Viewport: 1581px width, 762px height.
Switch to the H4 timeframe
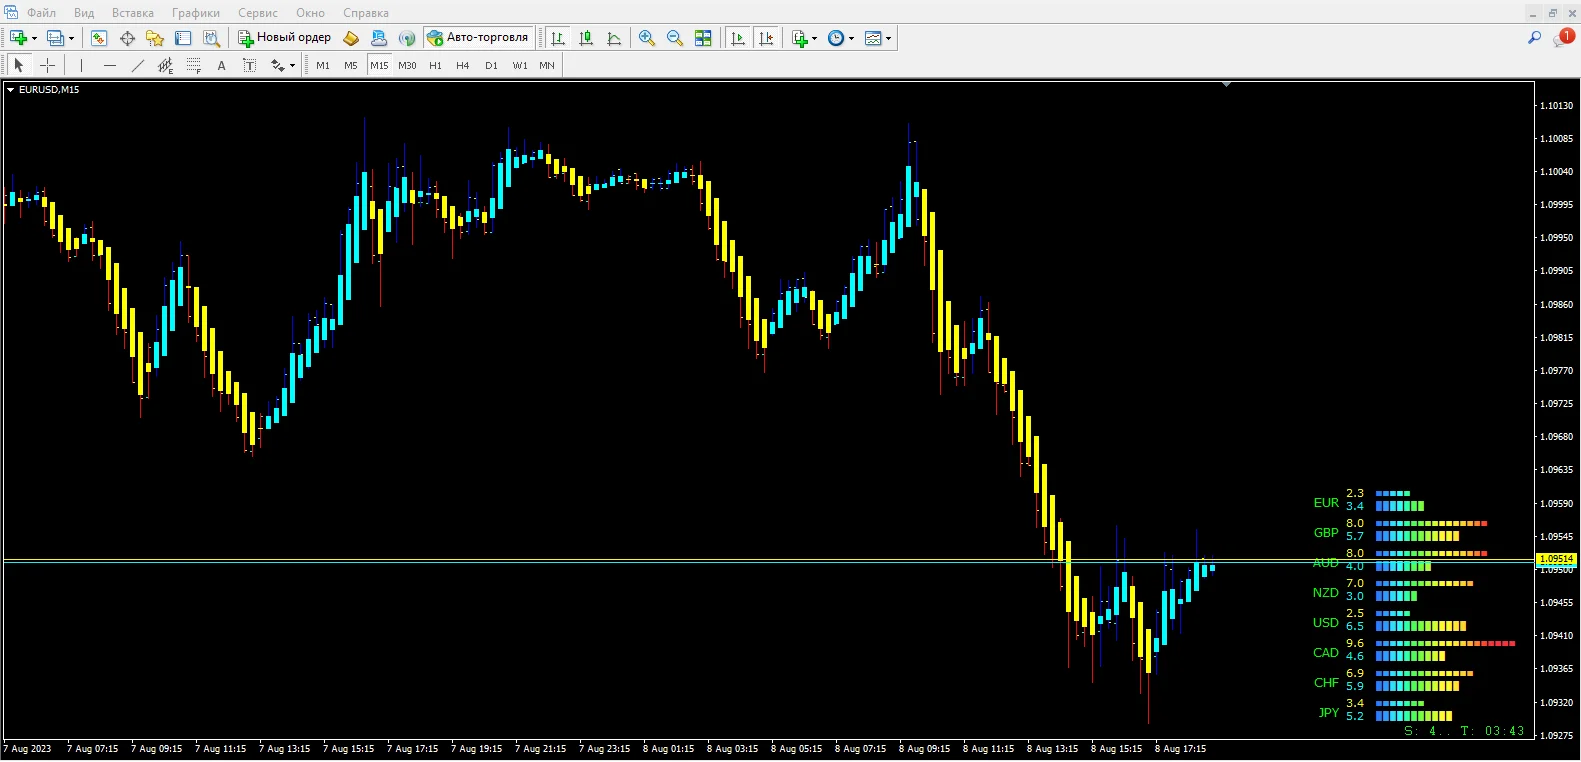(463, 65)
